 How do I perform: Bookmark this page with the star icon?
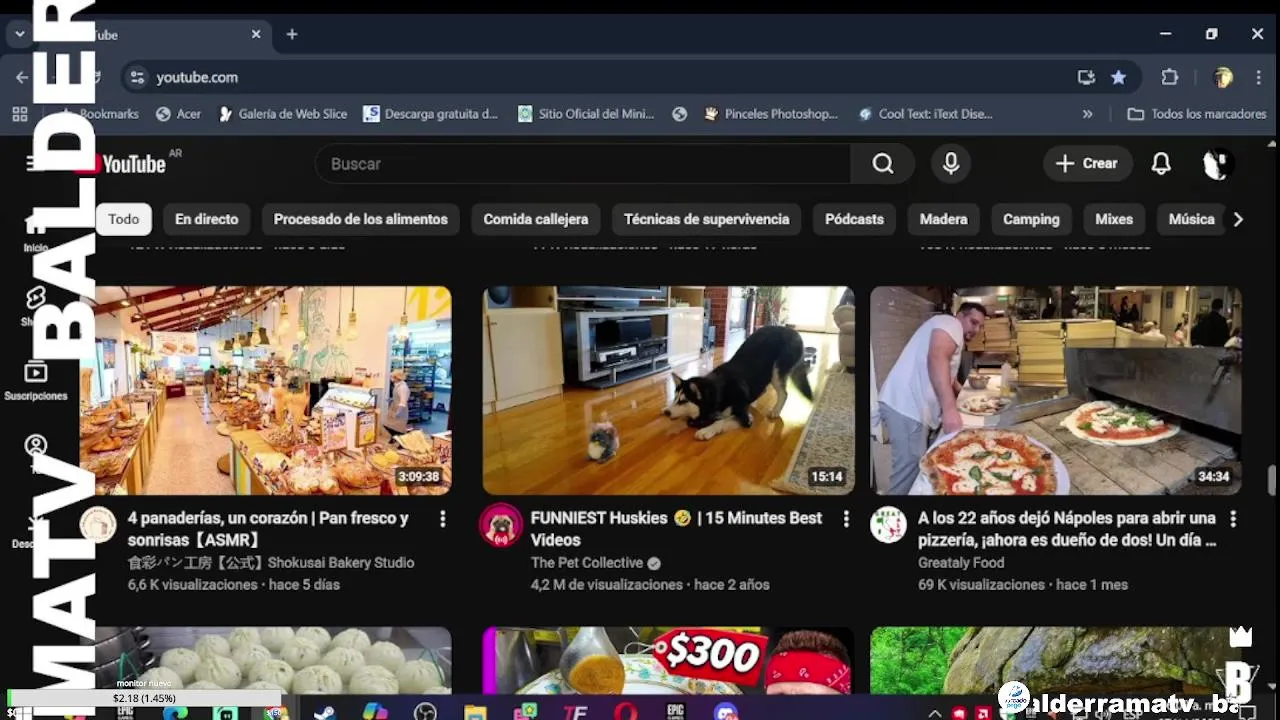click(1119, 77)
